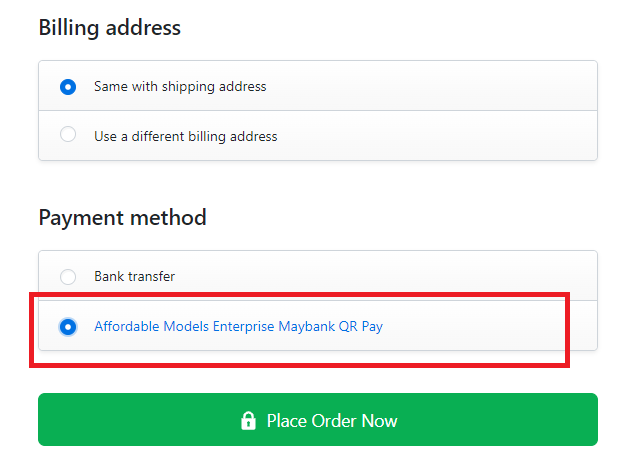
Task: Click the red highlight border around Maybank option
Action: pyautogui.click(x=299, y=295)
